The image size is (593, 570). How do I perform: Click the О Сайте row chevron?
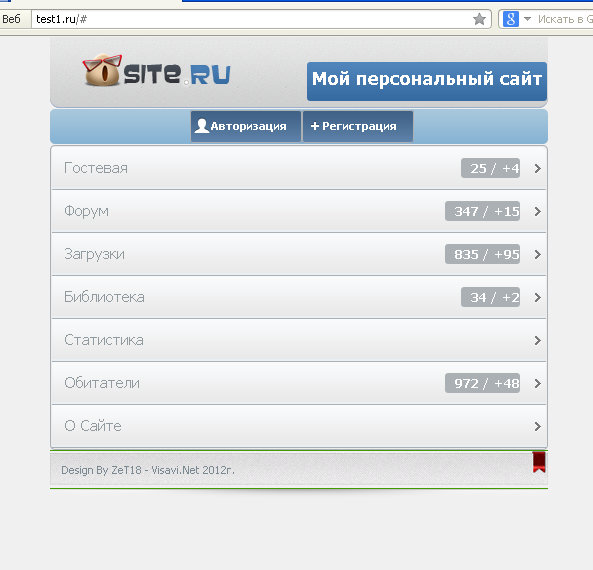pyautogui.click(x=538, y=427)
